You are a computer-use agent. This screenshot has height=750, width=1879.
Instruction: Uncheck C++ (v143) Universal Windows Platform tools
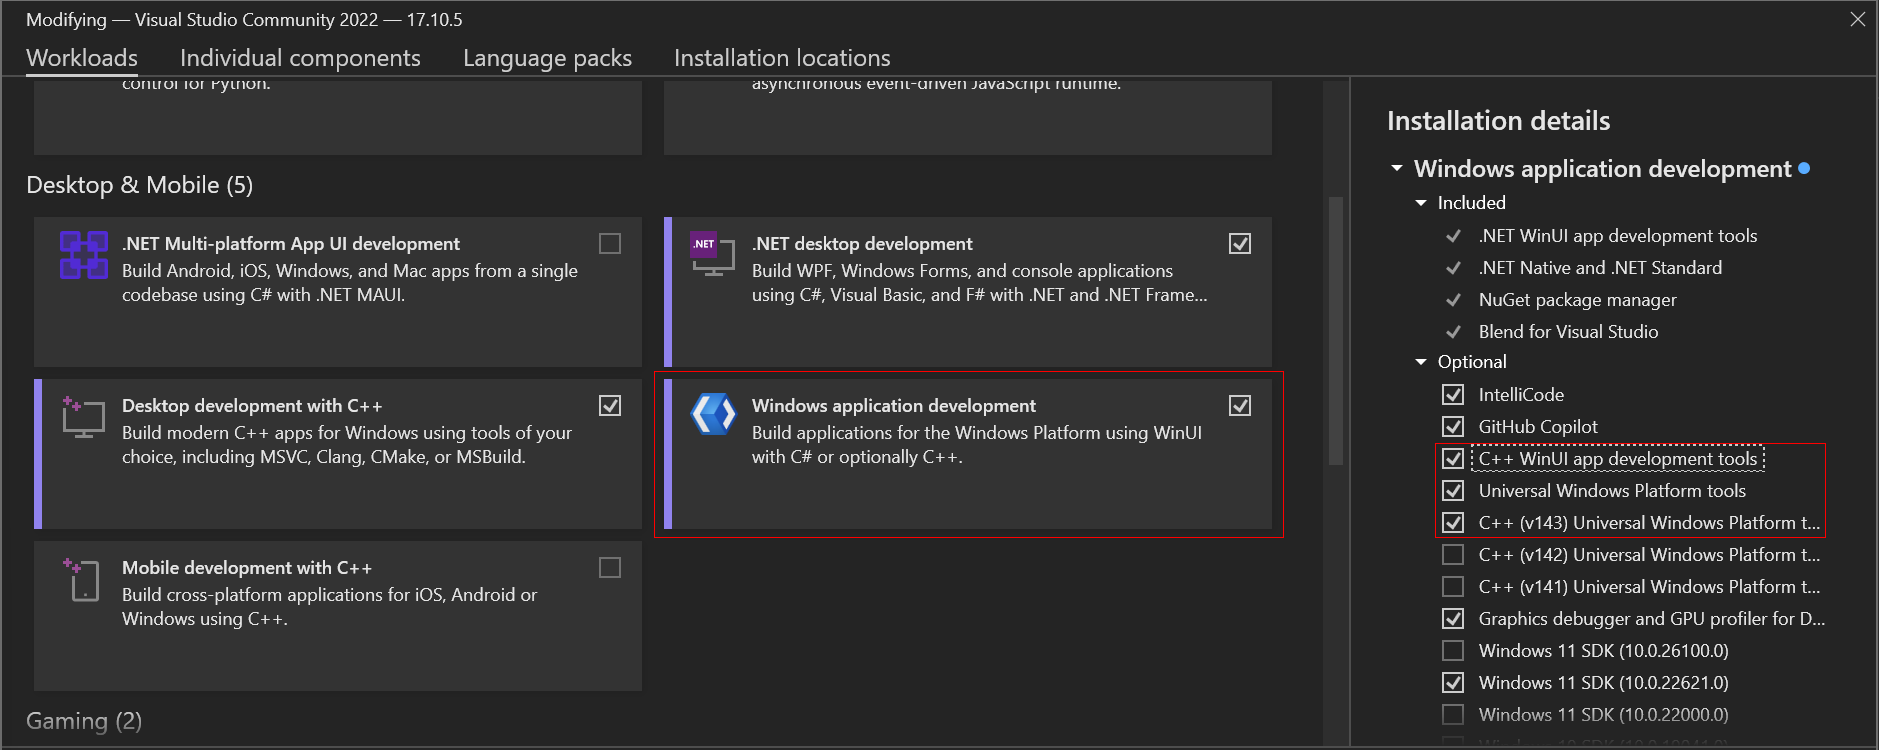pos(1453,523)
